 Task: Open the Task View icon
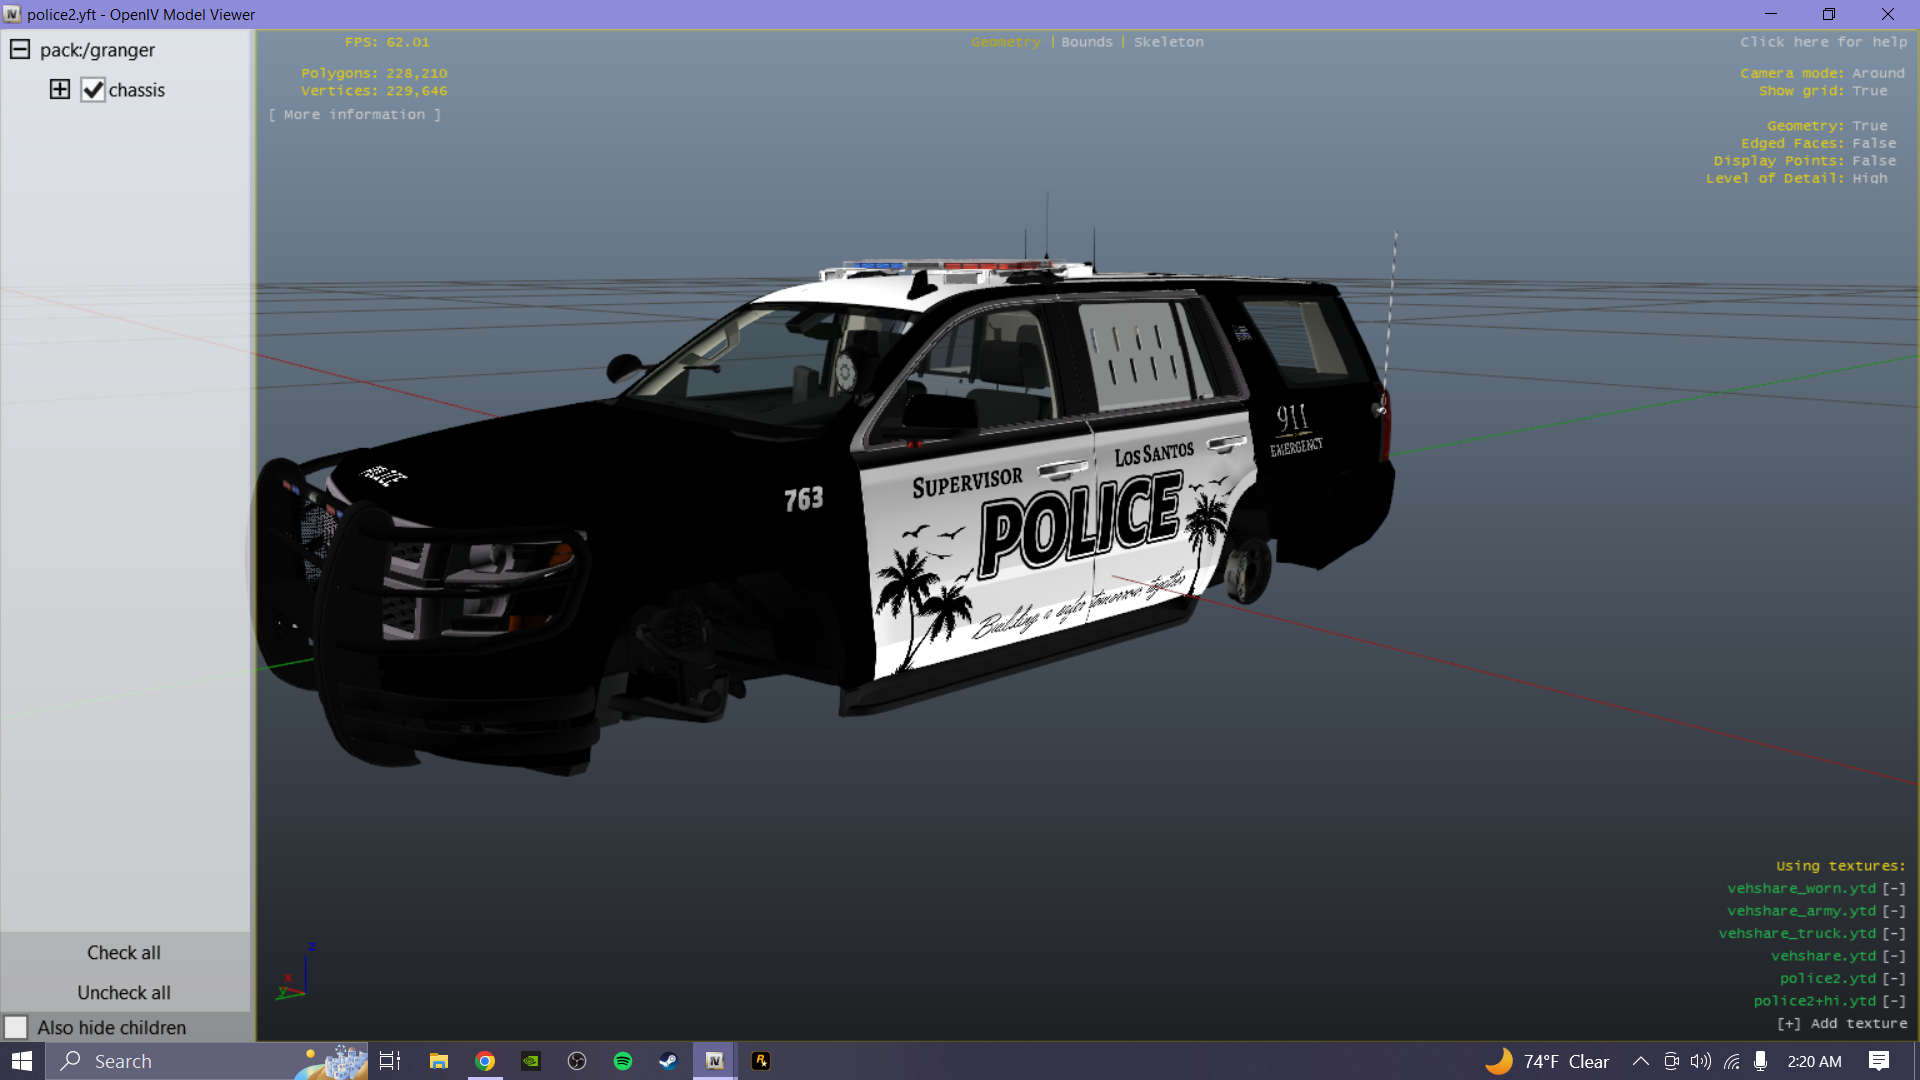tap(390, 1061)
